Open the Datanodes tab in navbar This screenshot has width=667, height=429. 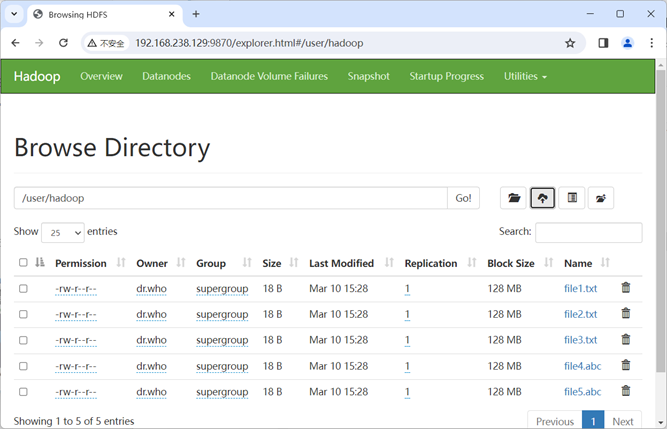[166, 76]
